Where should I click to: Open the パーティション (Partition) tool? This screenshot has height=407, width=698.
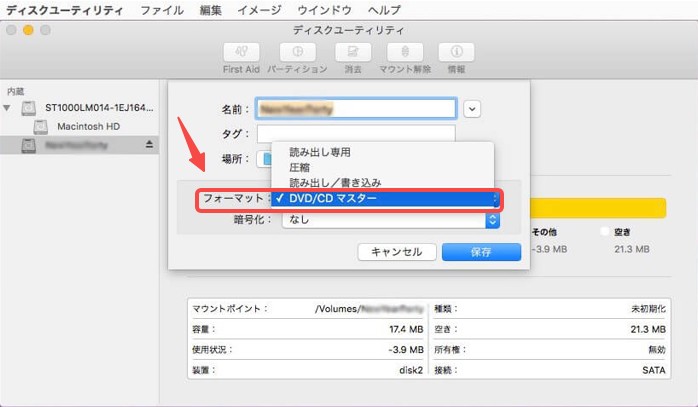point(297,53)
